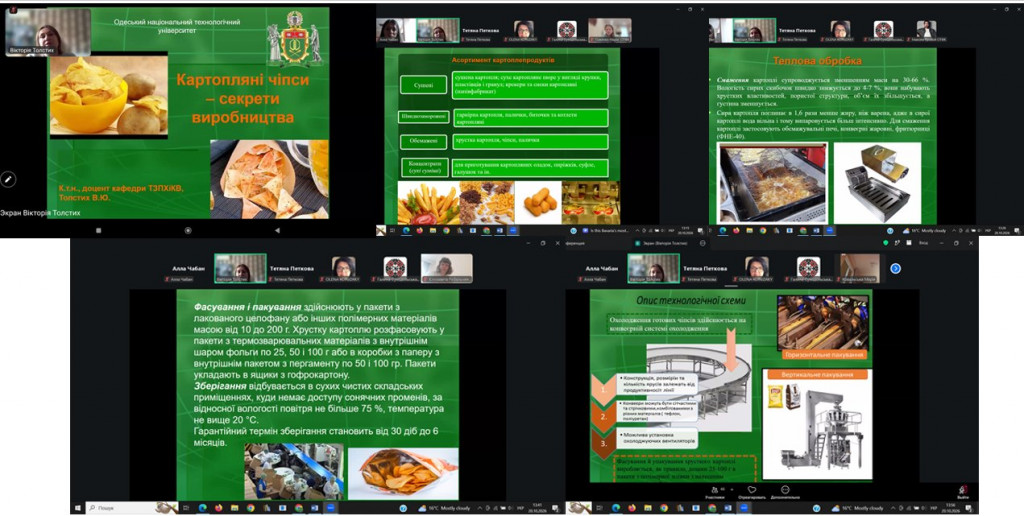Tap the pencil annotate icon on mobile view
This screenshot has height=516, width=1024.
pyautogui.click(x=8, y=178)
